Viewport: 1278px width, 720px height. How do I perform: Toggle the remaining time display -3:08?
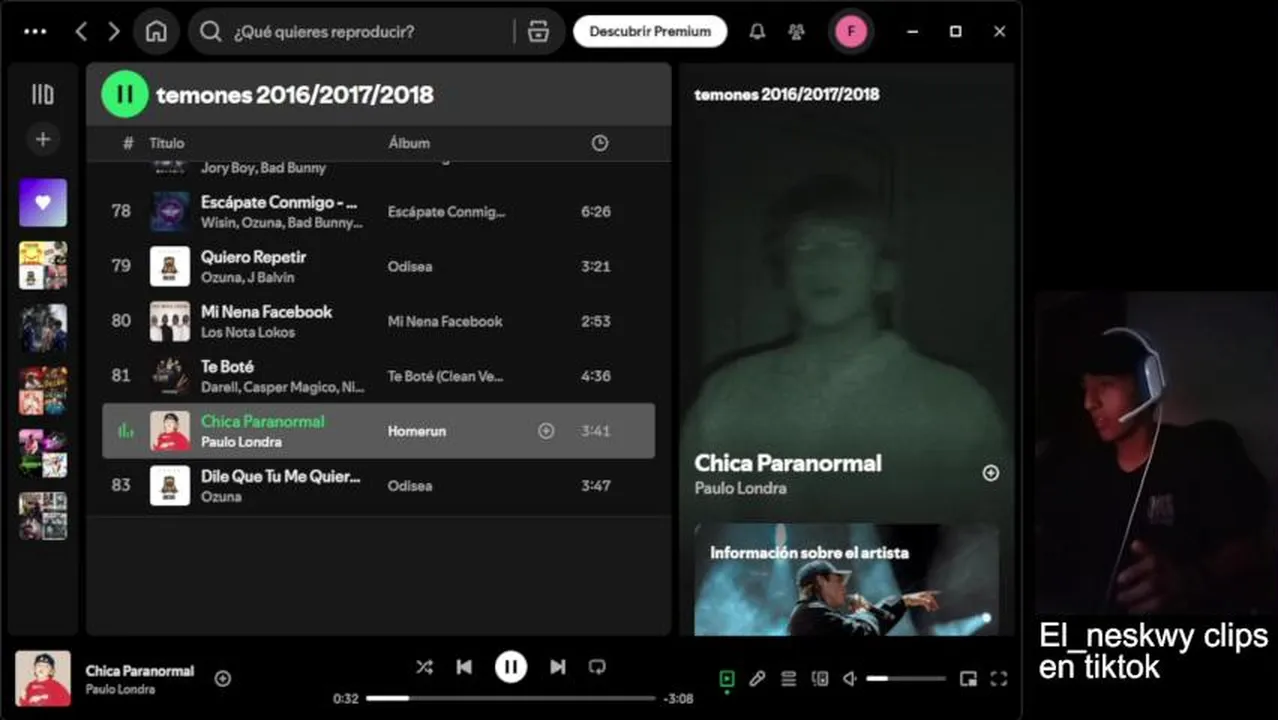(x=679, y=698)
